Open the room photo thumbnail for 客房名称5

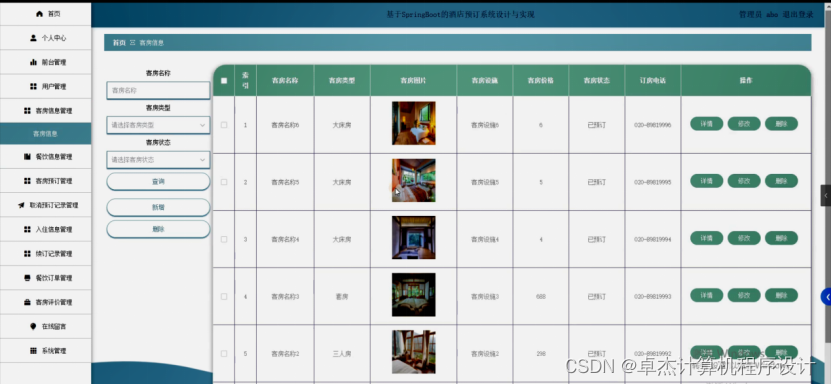coord(413,180)
